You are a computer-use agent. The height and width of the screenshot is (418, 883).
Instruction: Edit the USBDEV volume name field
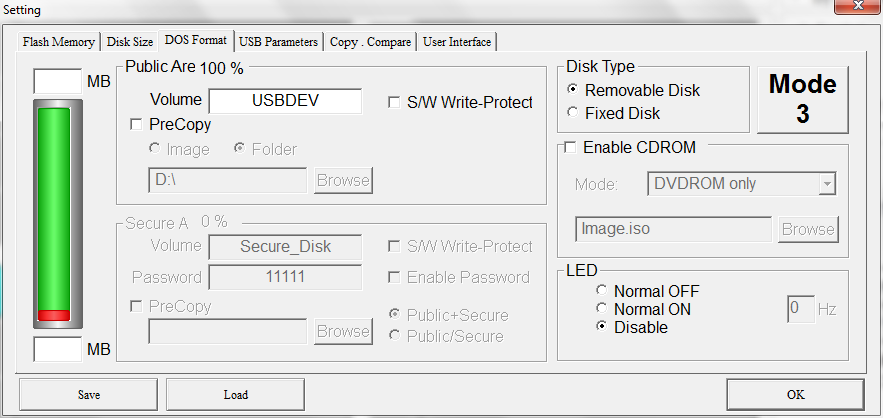tap(285, 101)
